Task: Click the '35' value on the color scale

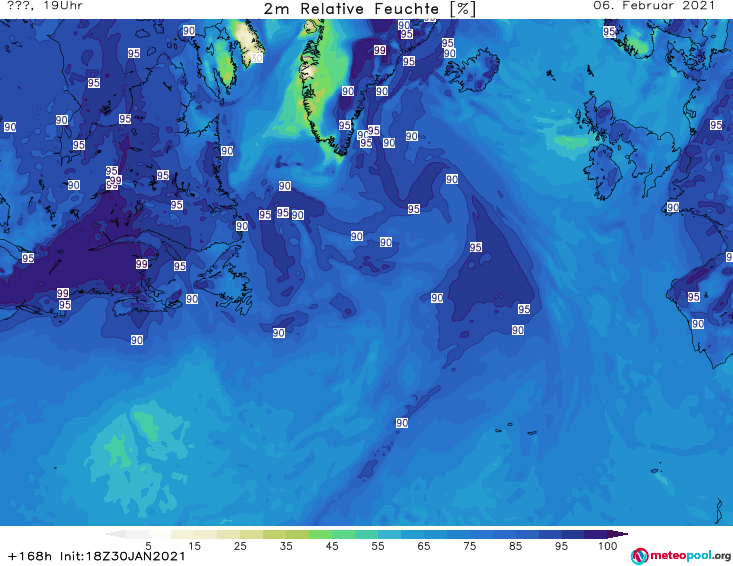Action: coord(286,546)
